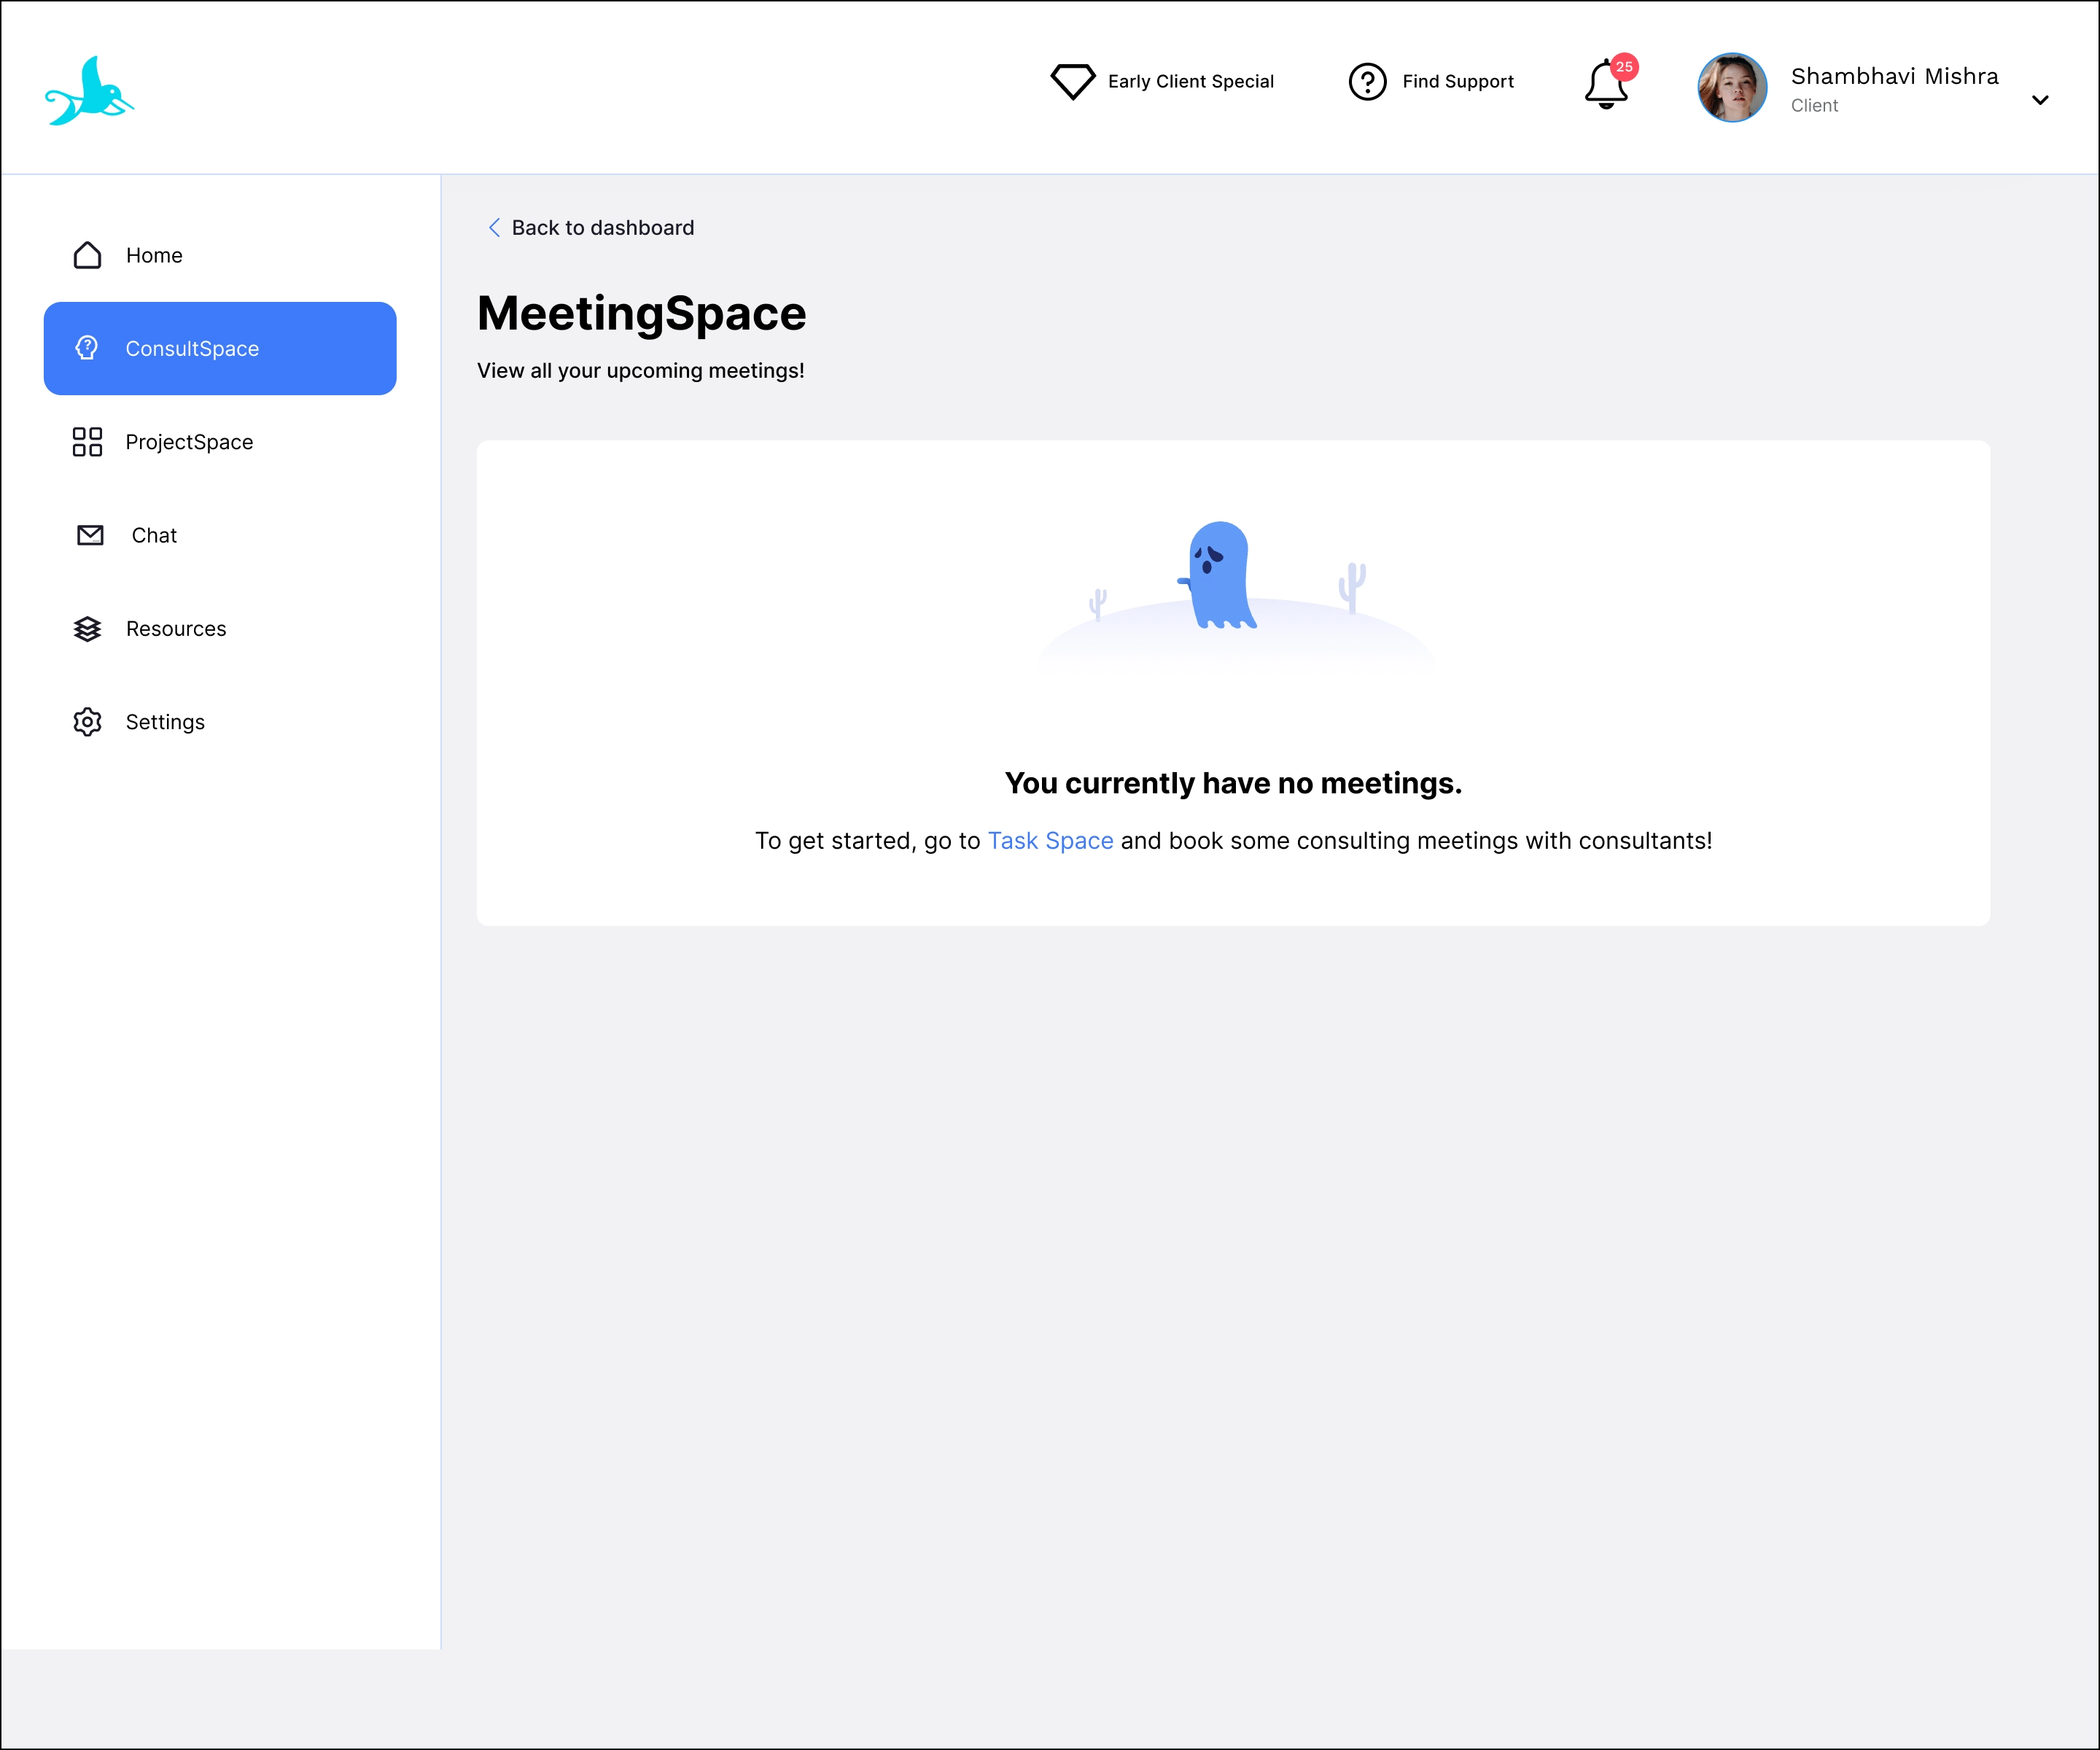Click the Settings gear icon
The image size is (2100, 1750).
(x=87, y=722)
